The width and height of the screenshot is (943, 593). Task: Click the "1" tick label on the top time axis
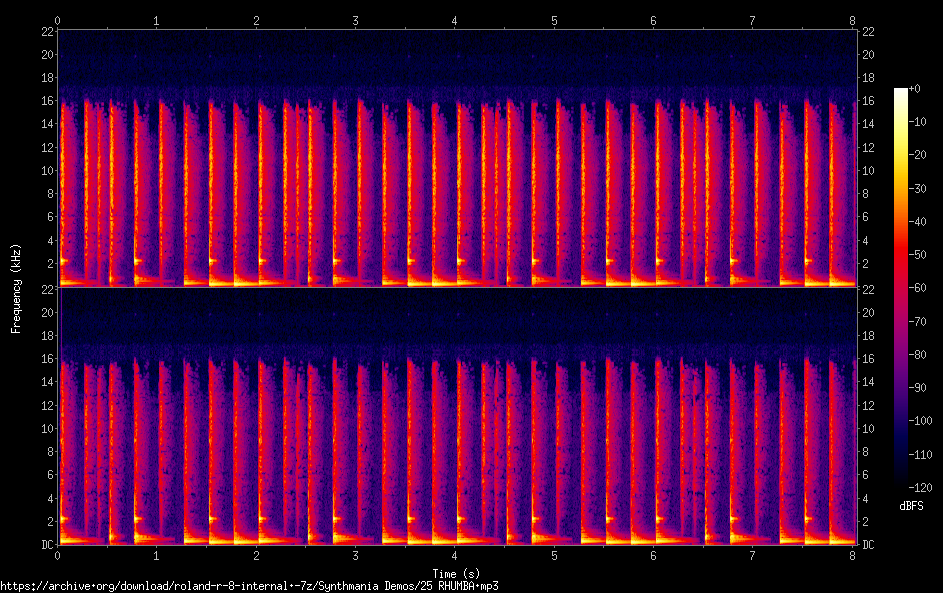(156, 20)
